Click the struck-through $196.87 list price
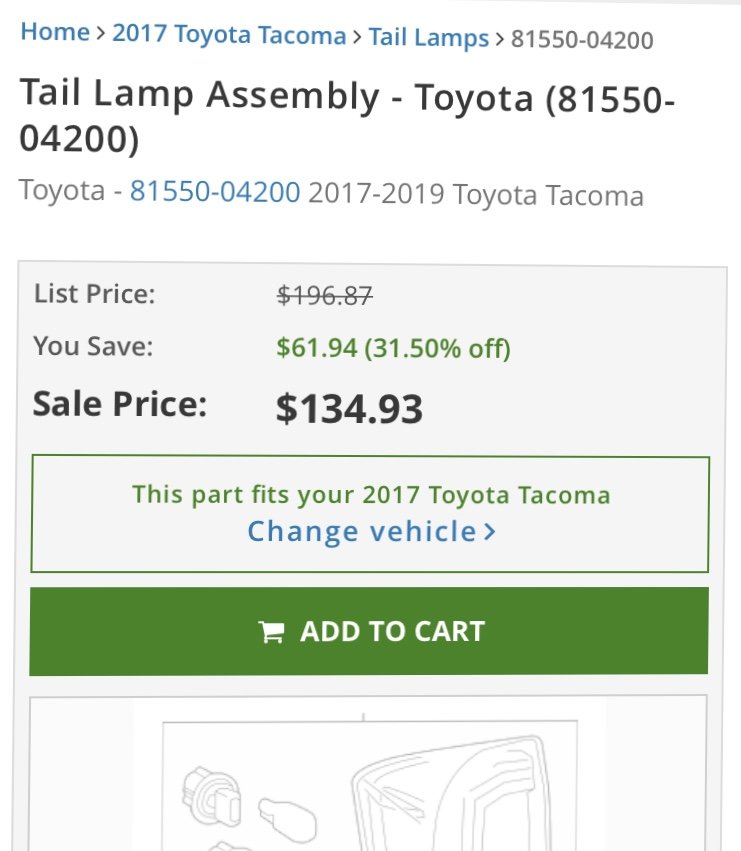Image resolution: width=741 pixels, height=851 pixels. (325, 296)
